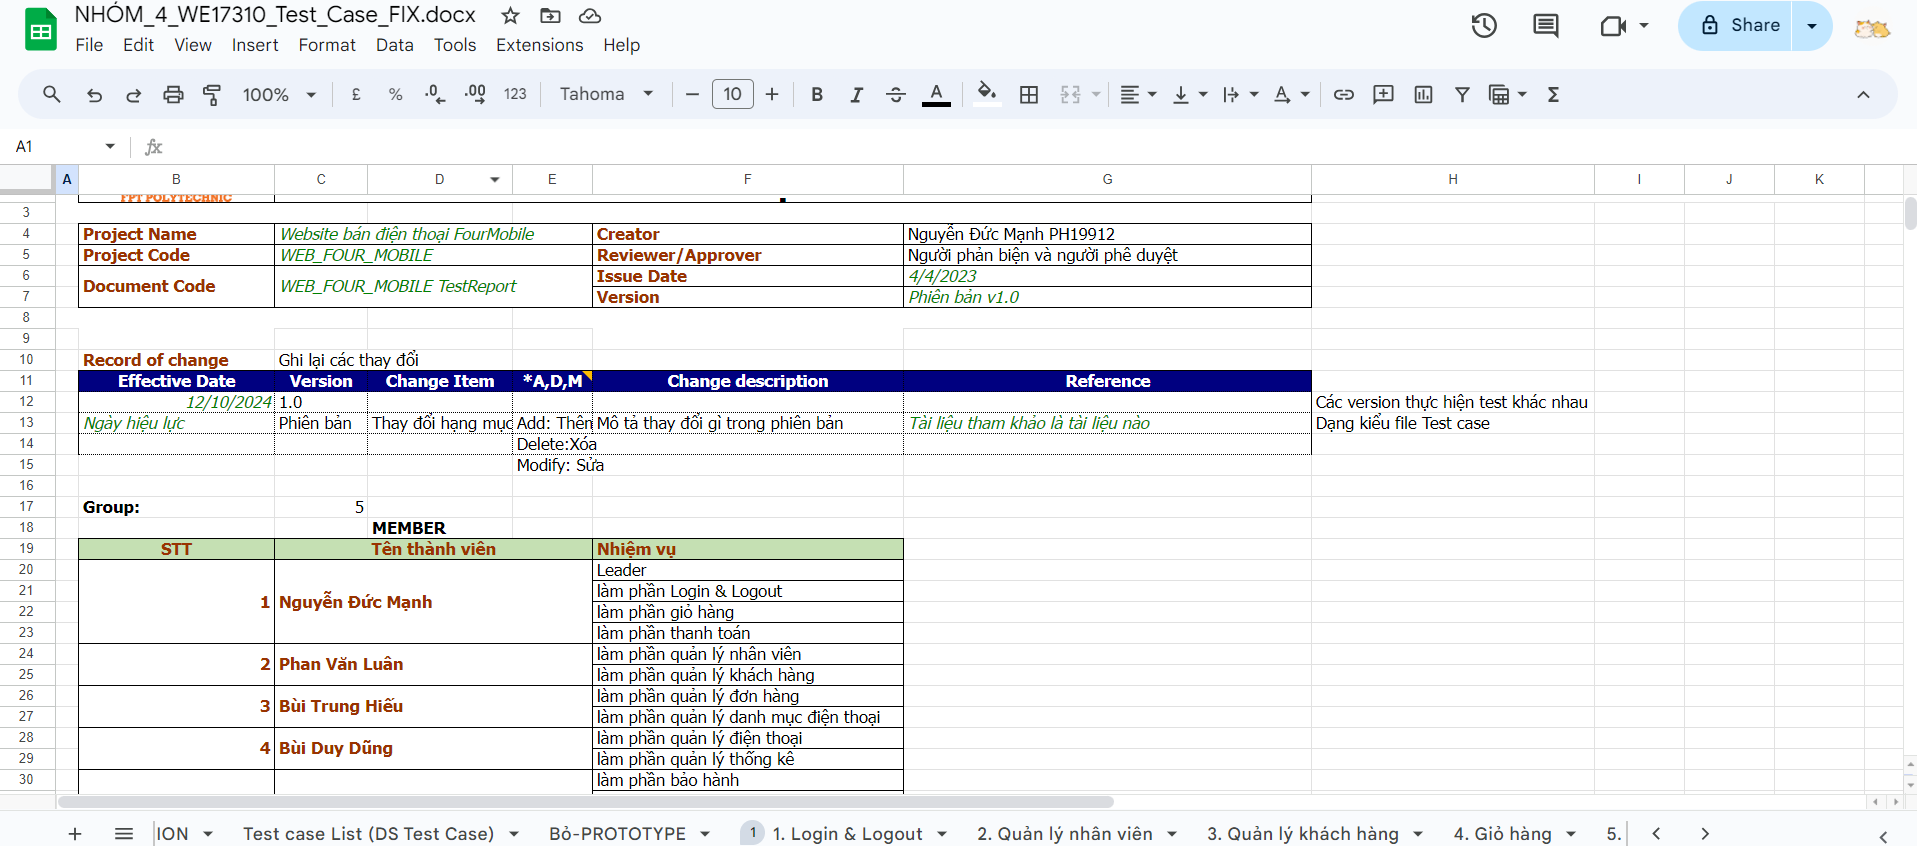Click the Share button
1917x846 pixels.
[1740, 26]
